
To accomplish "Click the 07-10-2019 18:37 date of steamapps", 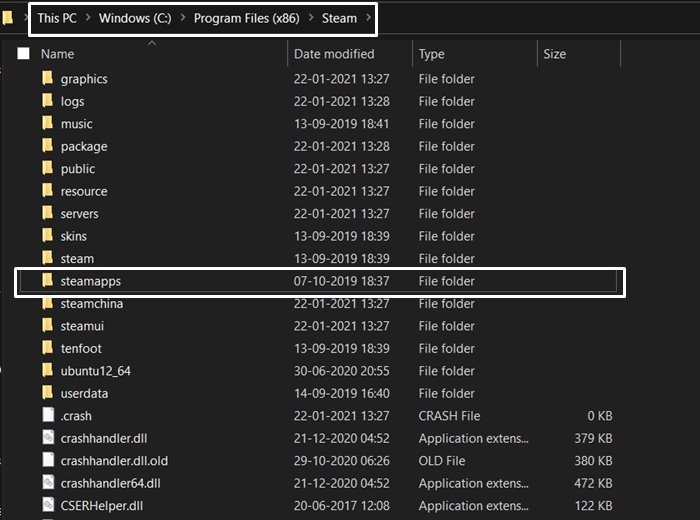I will (342, 281).
